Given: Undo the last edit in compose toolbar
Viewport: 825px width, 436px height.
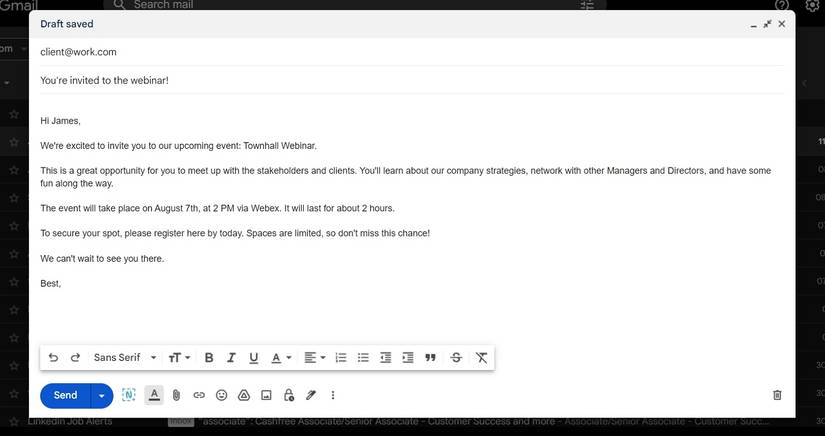Looking at the screenshot, I should (53, 358).
